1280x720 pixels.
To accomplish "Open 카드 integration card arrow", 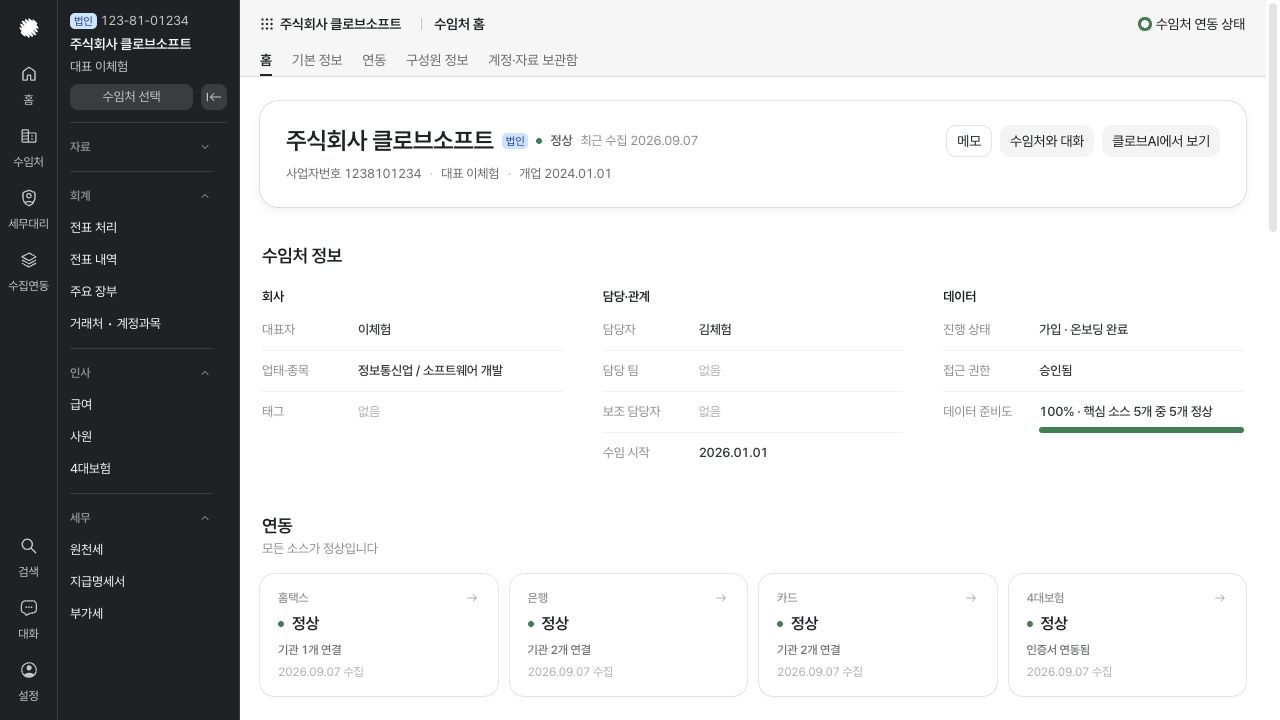I will point(971,598).
